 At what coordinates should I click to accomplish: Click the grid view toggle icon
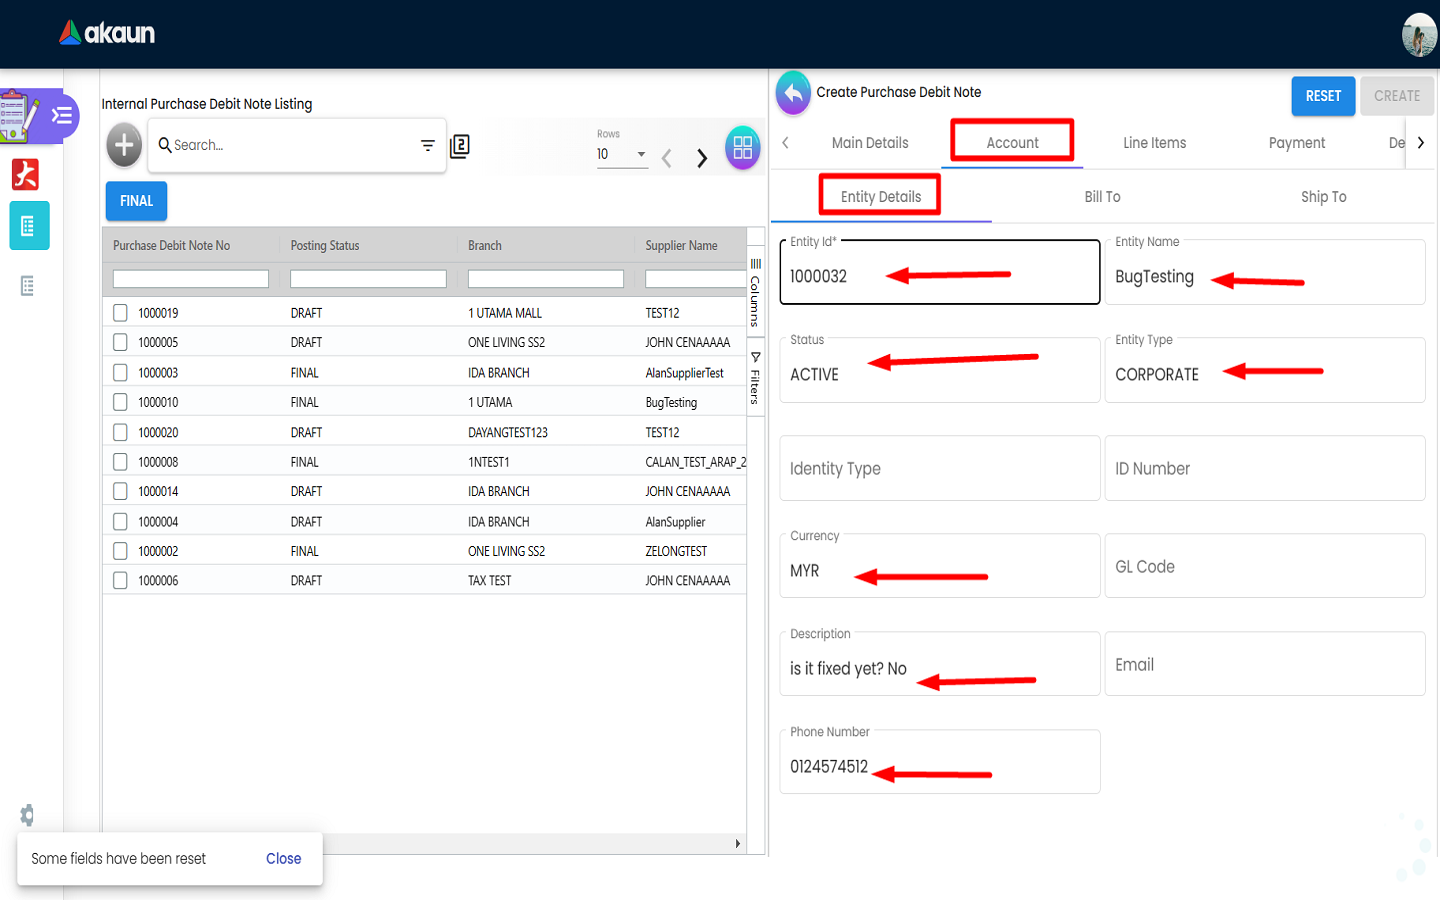click(x=742, y=148)
